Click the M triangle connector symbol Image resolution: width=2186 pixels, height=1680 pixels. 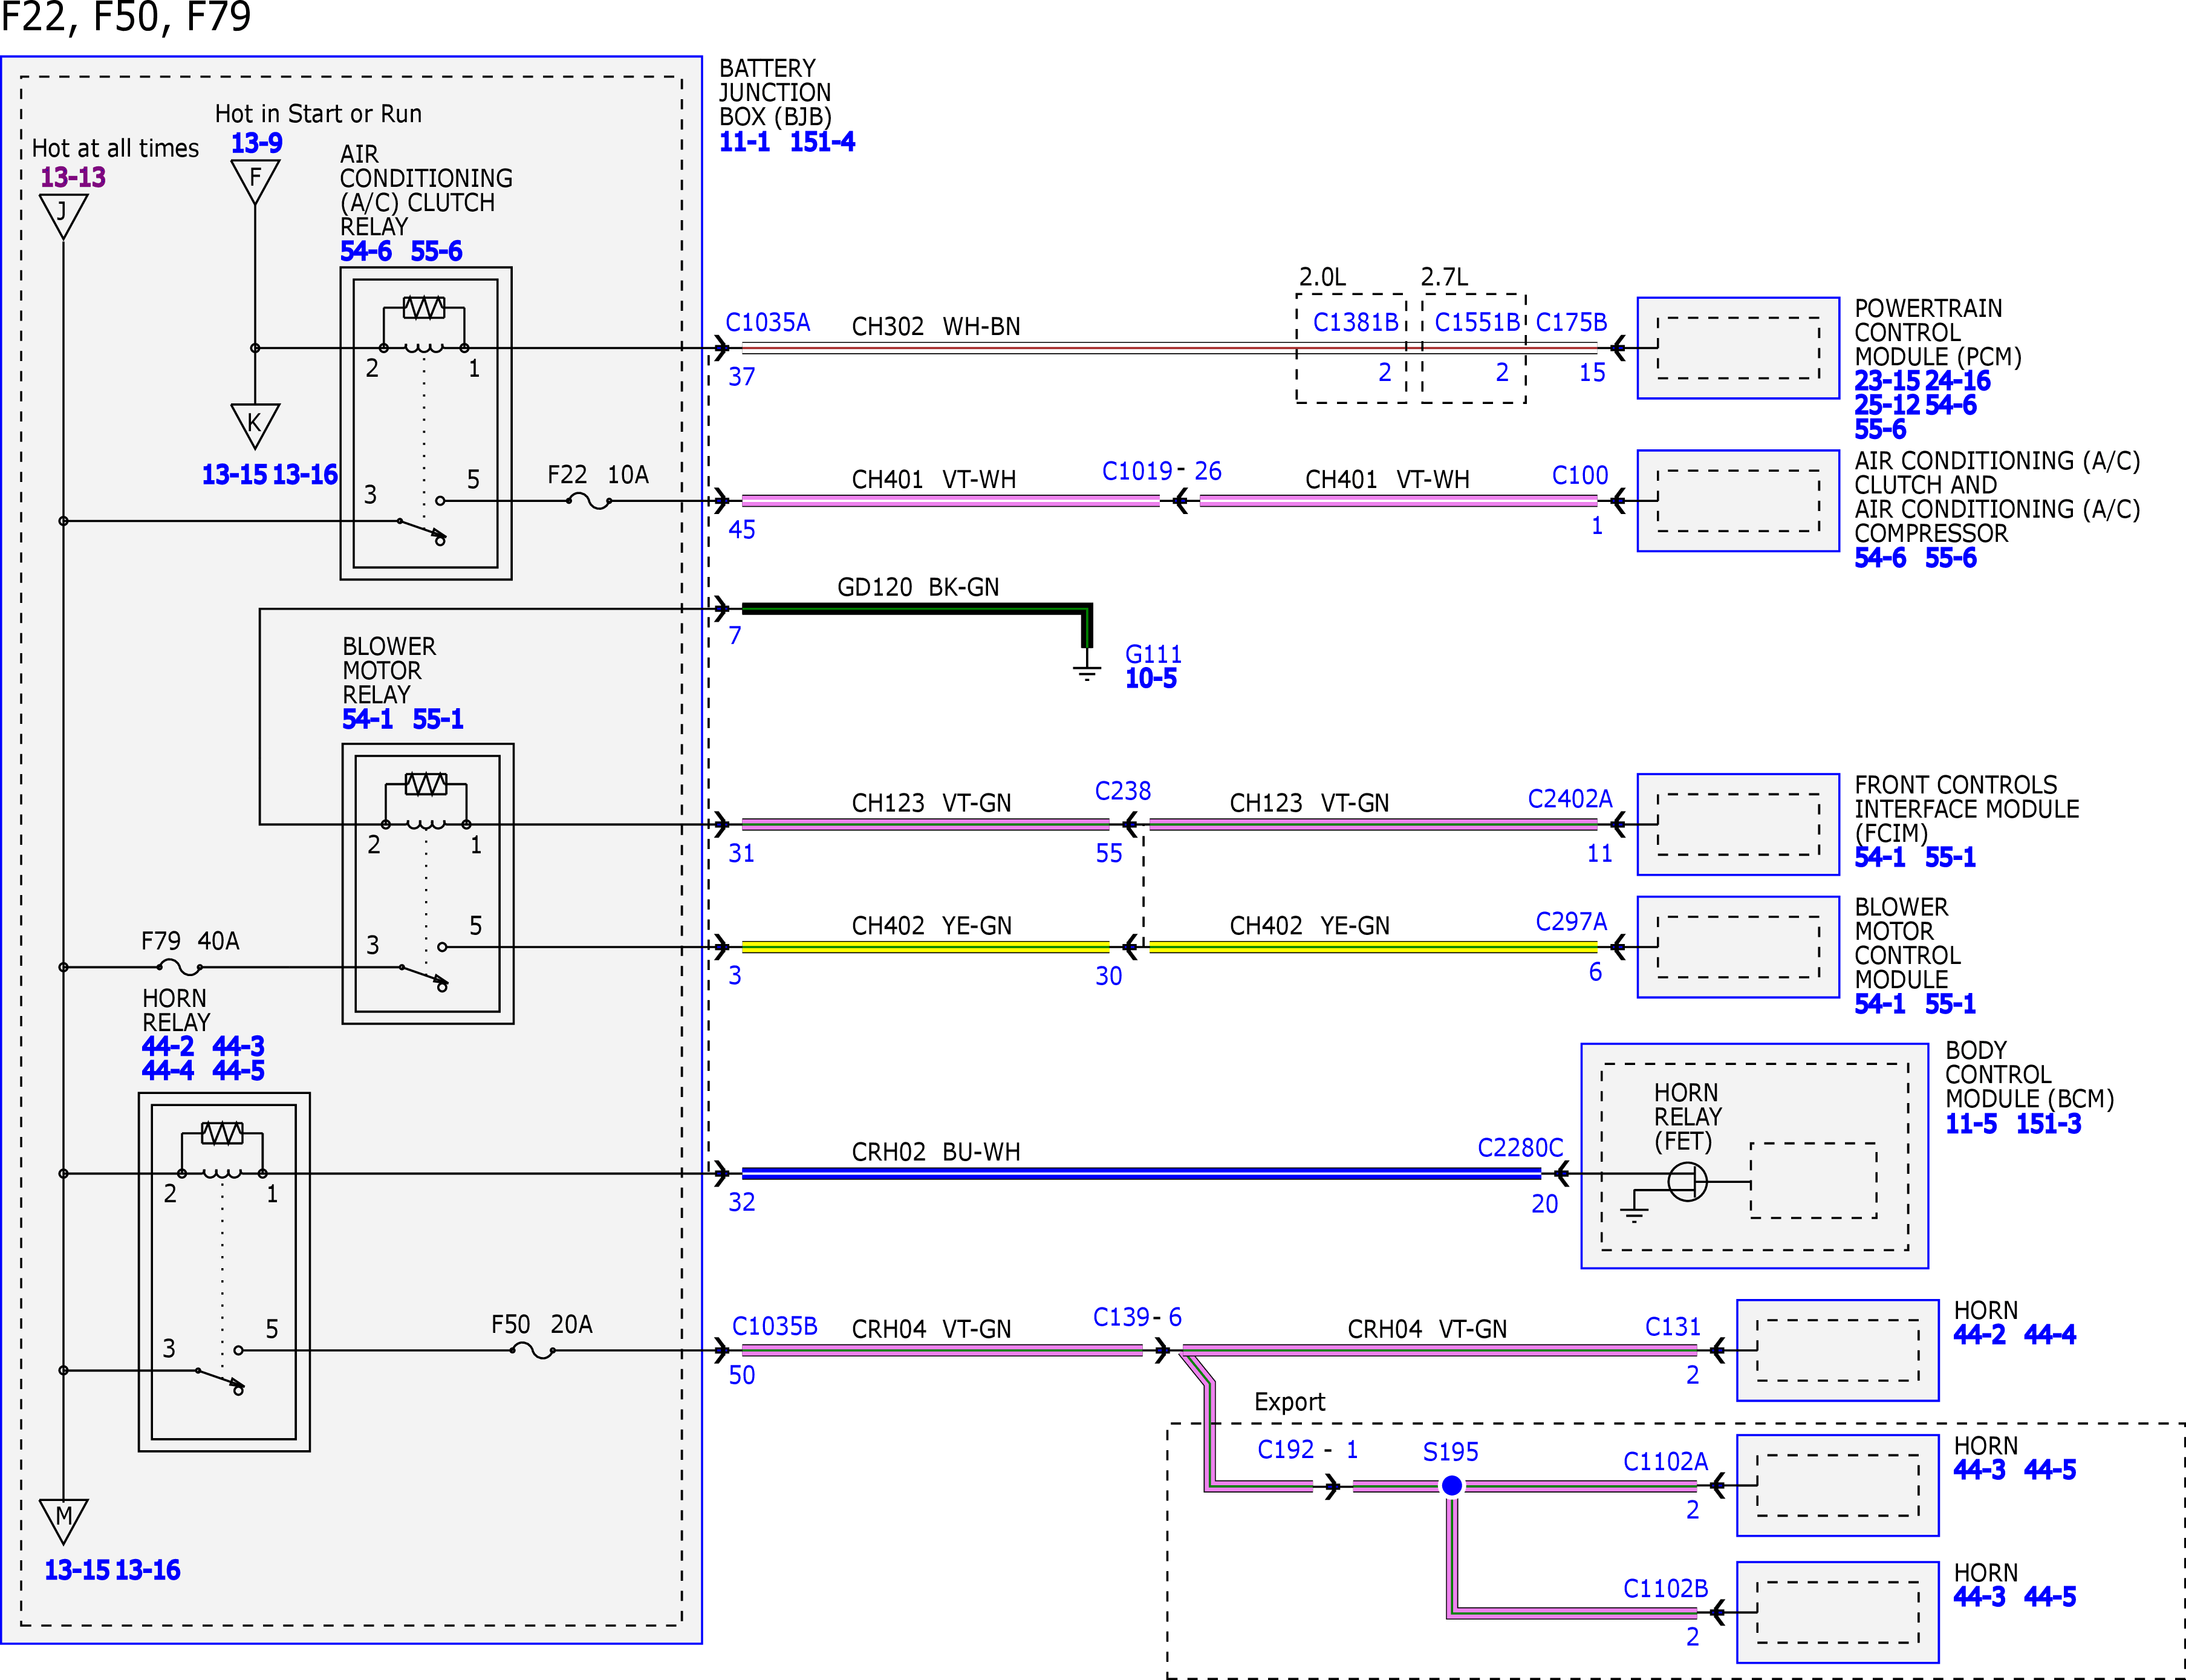point(63,1520)
